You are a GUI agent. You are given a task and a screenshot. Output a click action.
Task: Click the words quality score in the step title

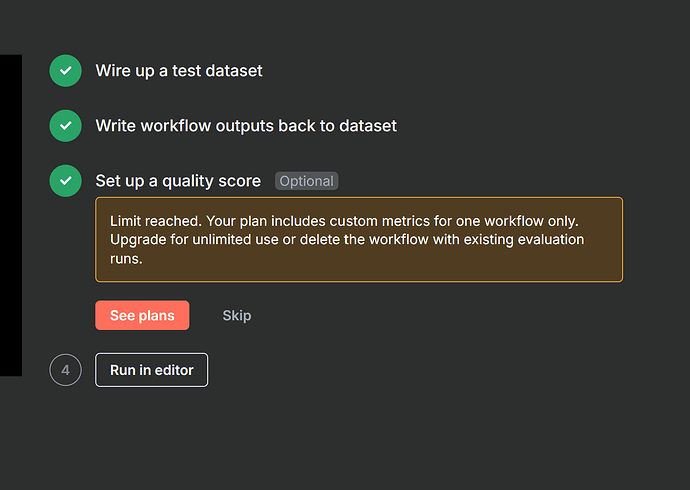pyautogui.click(x=212, y=181)
